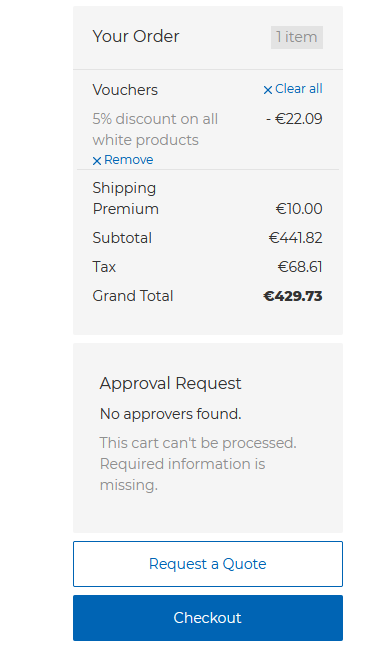374x656 pixels.
Task: Proceed with the Checkout button
Action: pyautogui.click(x=208, y=618)
